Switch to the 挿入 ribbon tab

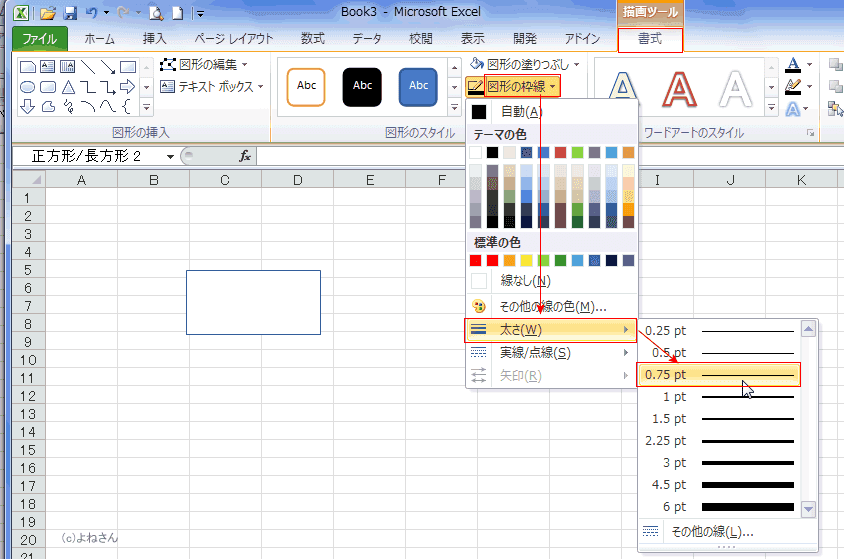coord(154,40)
